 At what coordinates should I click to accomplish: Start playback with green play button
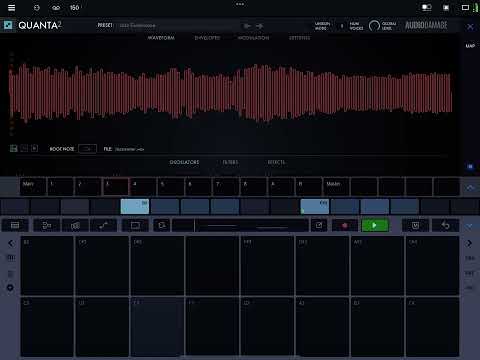pyautogui.click(x=375, y=226)
